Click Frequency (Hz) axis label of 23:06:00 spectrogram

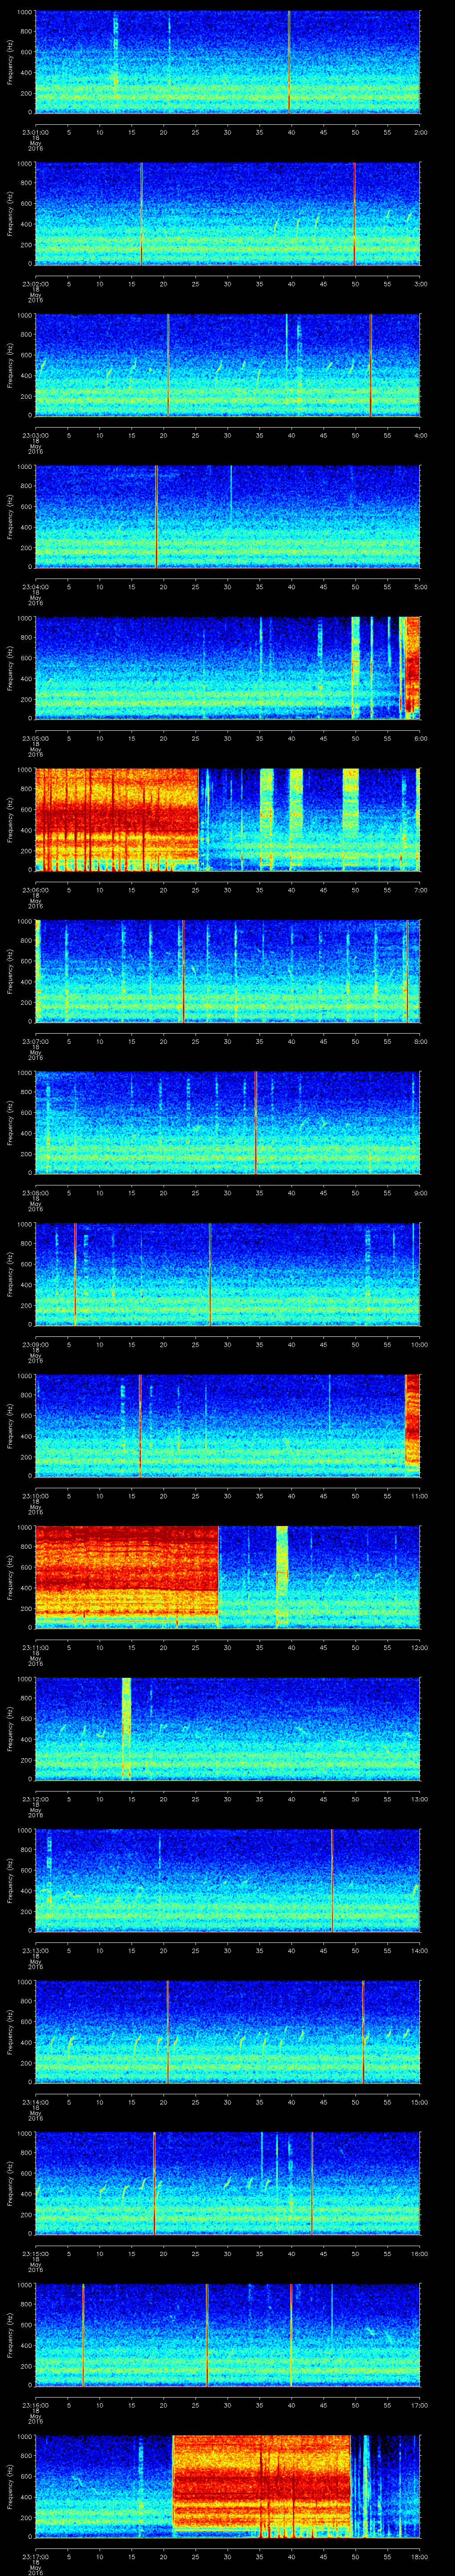[10, 820]
